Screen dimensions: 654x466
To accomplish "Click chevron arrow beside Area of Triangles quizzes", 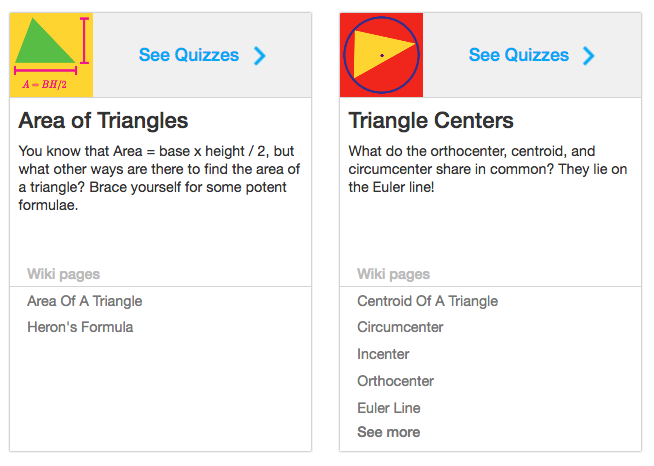I will (259, 56).
